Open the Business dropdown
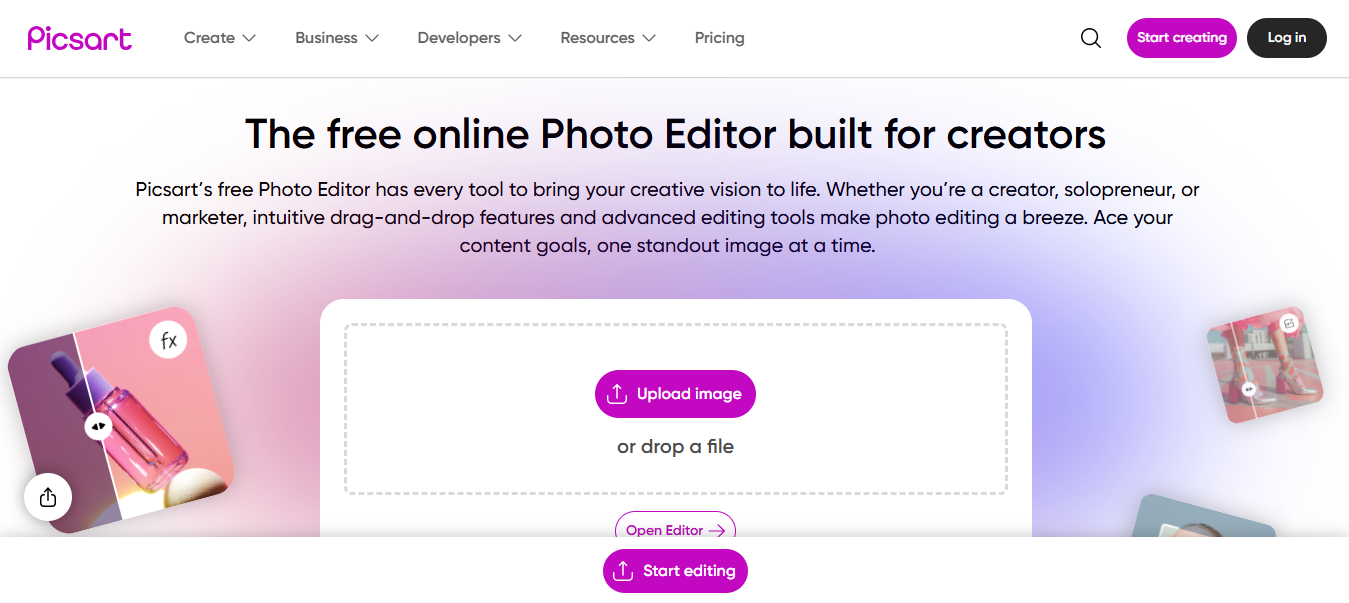Viewport: 1349px width, 603px height. point(336,37)
